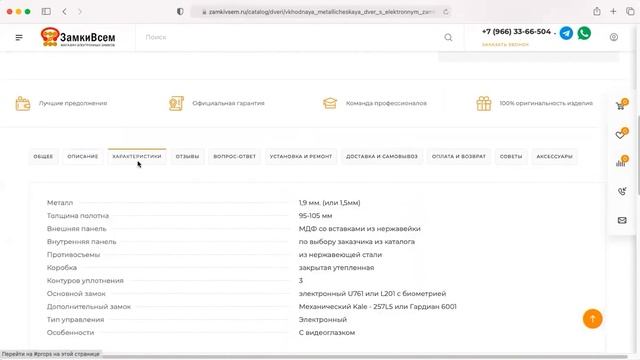Image resolution: width=640 pixels, height=360 pixels.
Task: Click the value 95-105 мм
Action: click(315, 216)
